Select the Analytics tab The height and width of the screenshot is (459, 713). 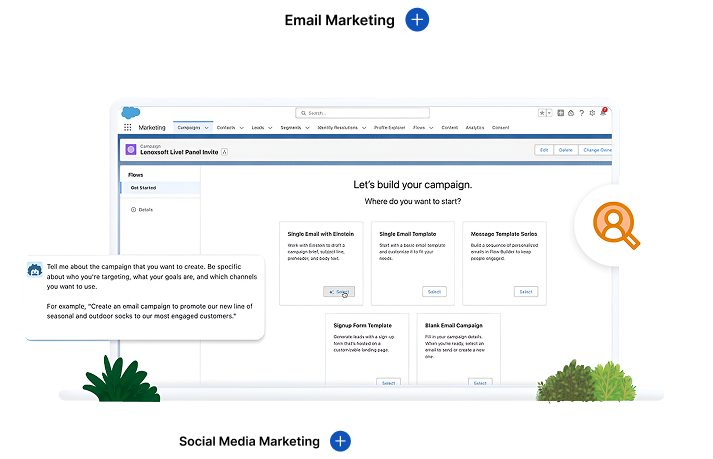475,128
